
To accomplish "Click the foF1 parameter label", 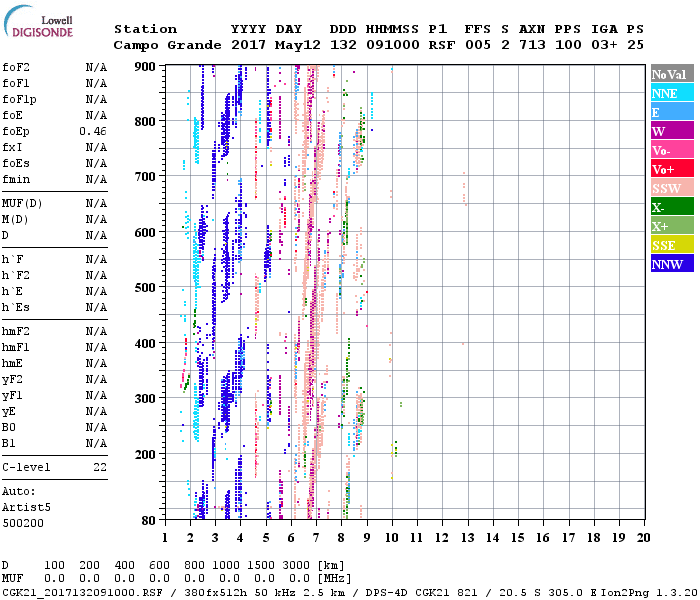I will point(16,83).
